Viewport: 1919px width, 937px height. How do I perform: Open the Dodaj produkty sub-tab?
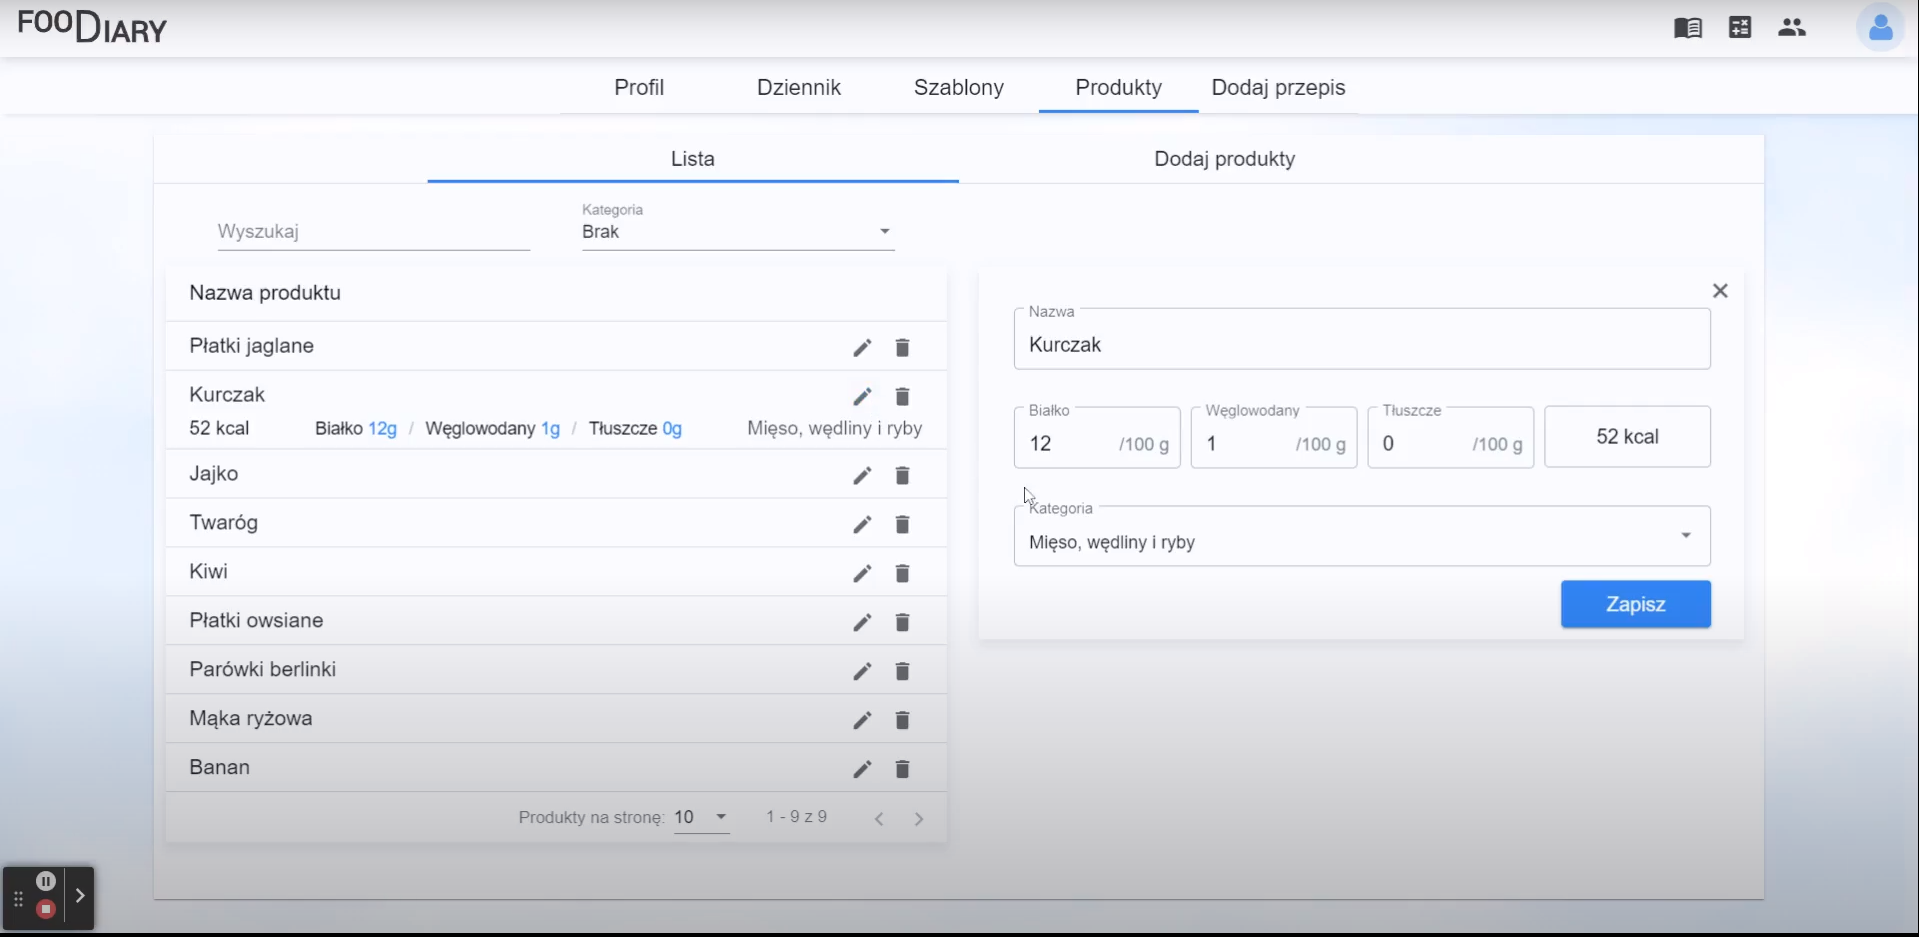click(1225, 159)
